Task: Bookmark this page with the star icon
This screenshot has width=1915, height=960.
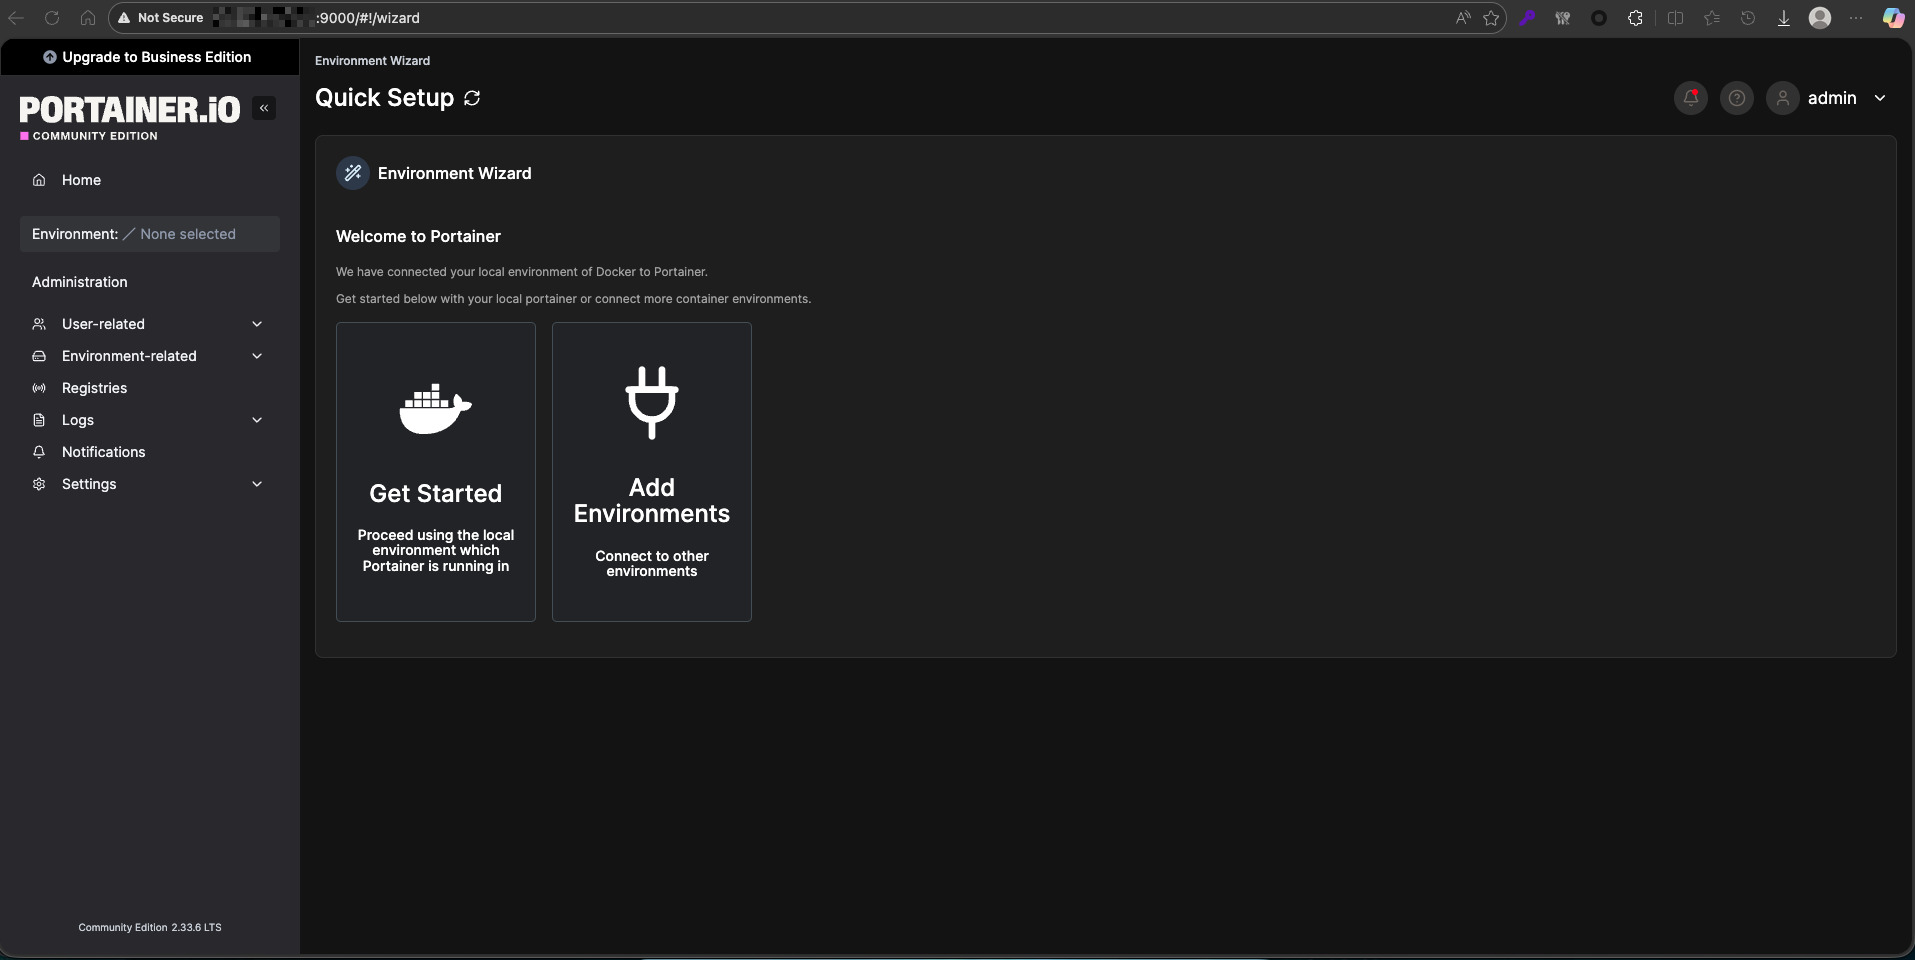Action: point(1491,18)
